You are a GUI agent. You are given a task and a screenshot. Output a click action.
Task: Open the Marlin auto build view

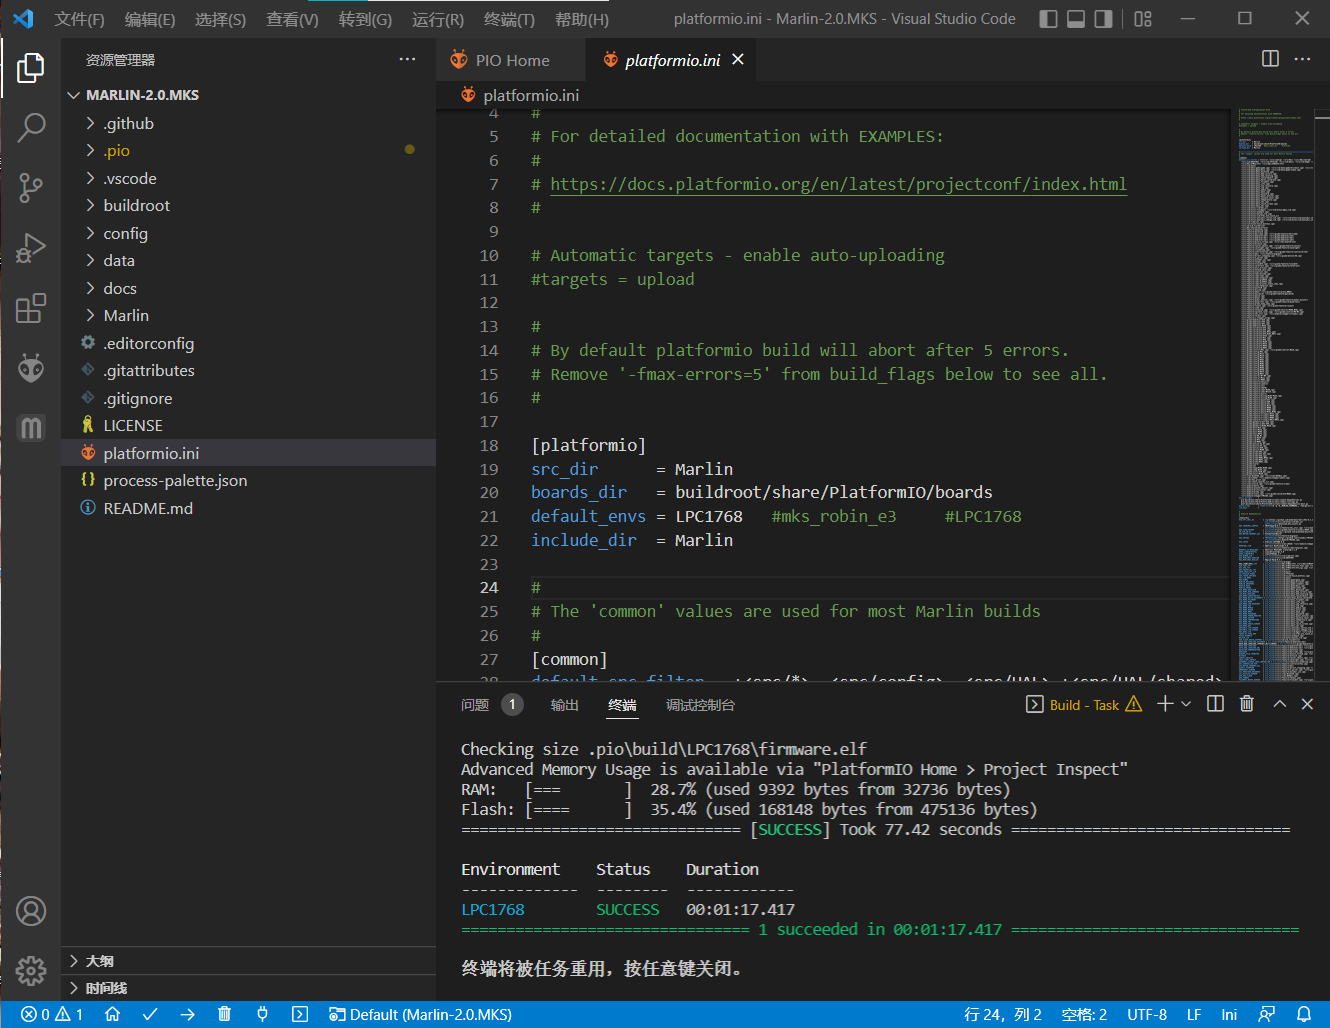coord(31,428)
